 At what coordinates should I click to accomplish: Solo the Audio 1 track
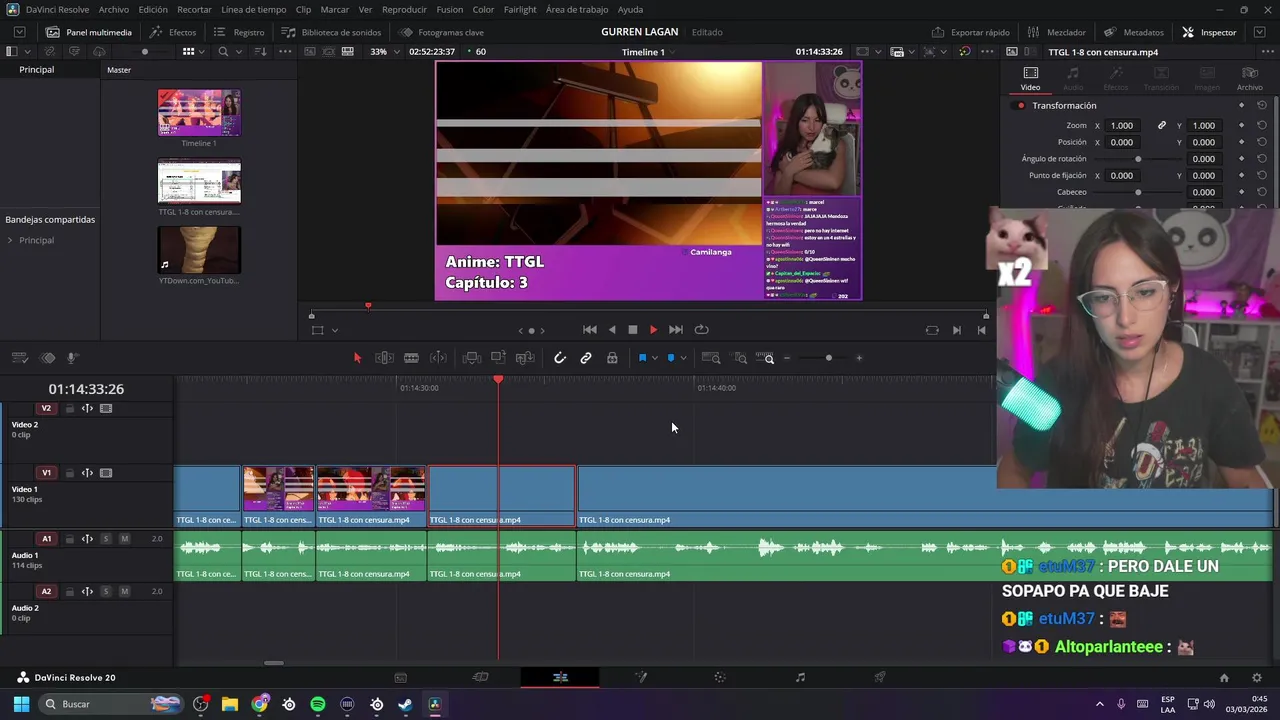pyautogui.click(x=105, y=539)
